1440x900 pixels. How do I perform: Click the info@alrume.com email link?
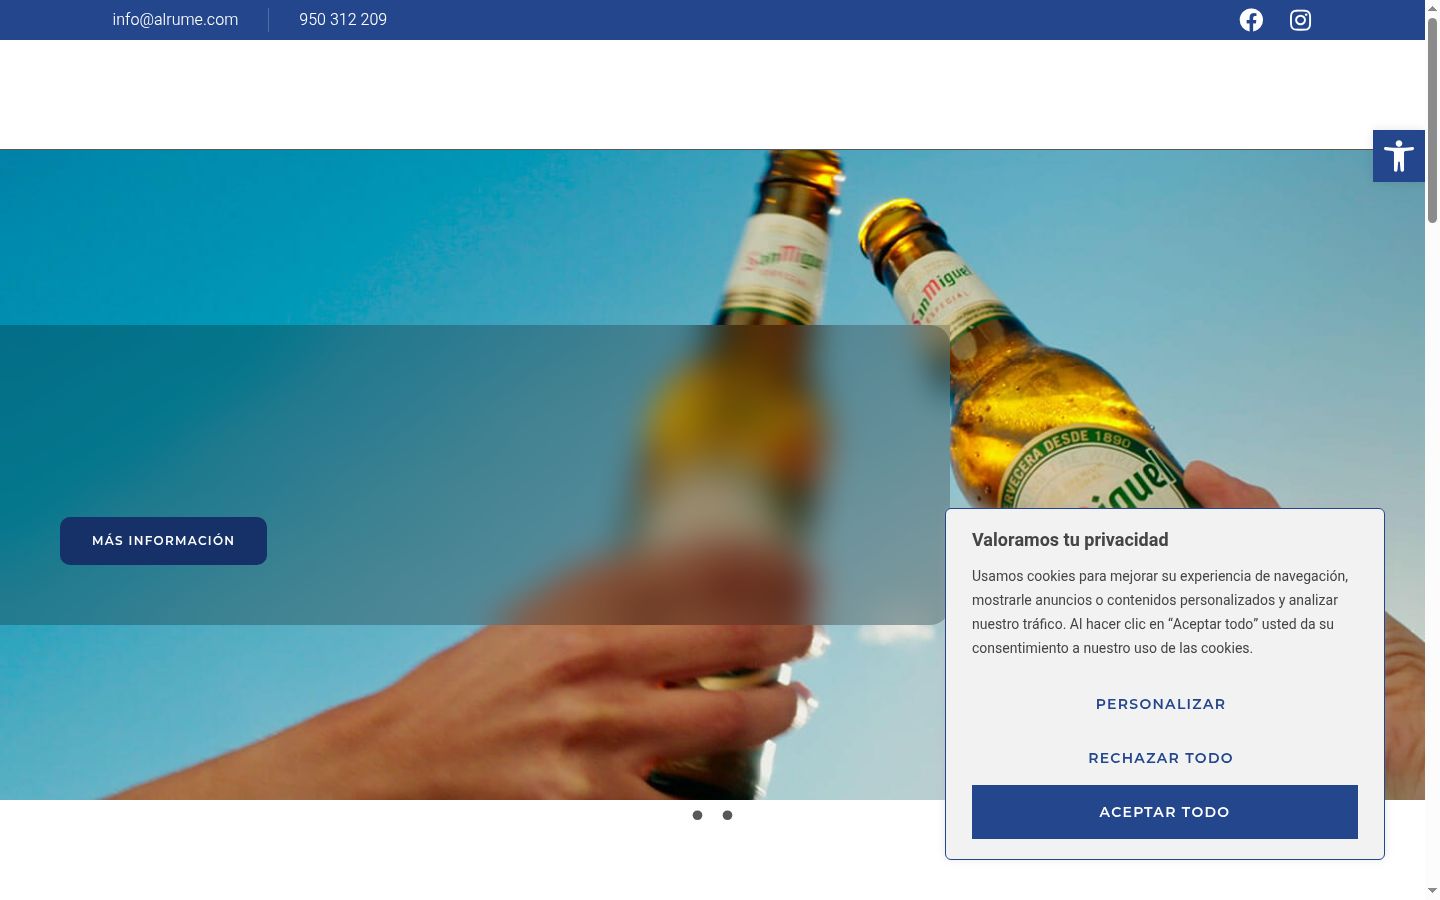(175, 19)
